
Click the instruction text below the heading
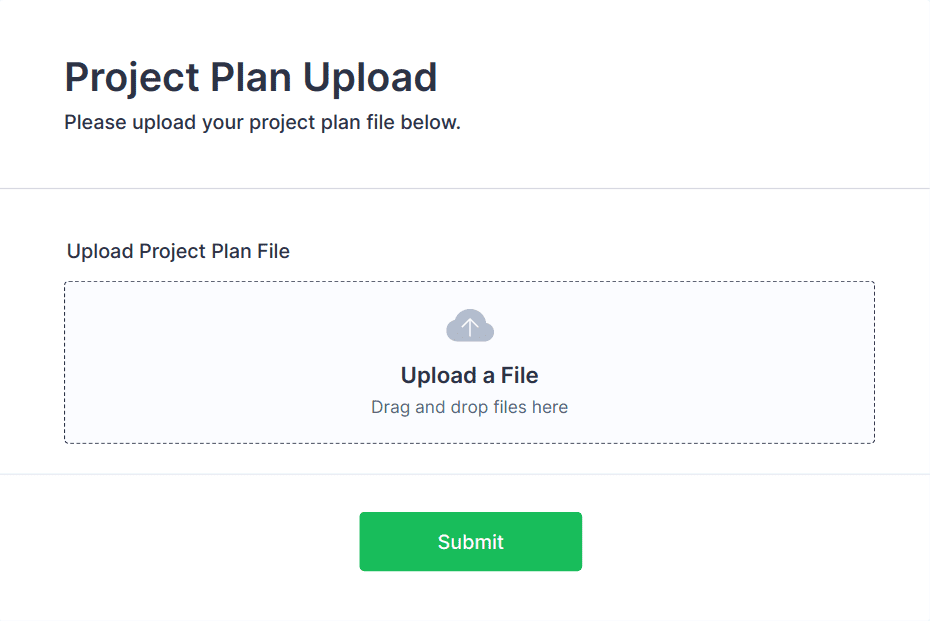point(262,122)
